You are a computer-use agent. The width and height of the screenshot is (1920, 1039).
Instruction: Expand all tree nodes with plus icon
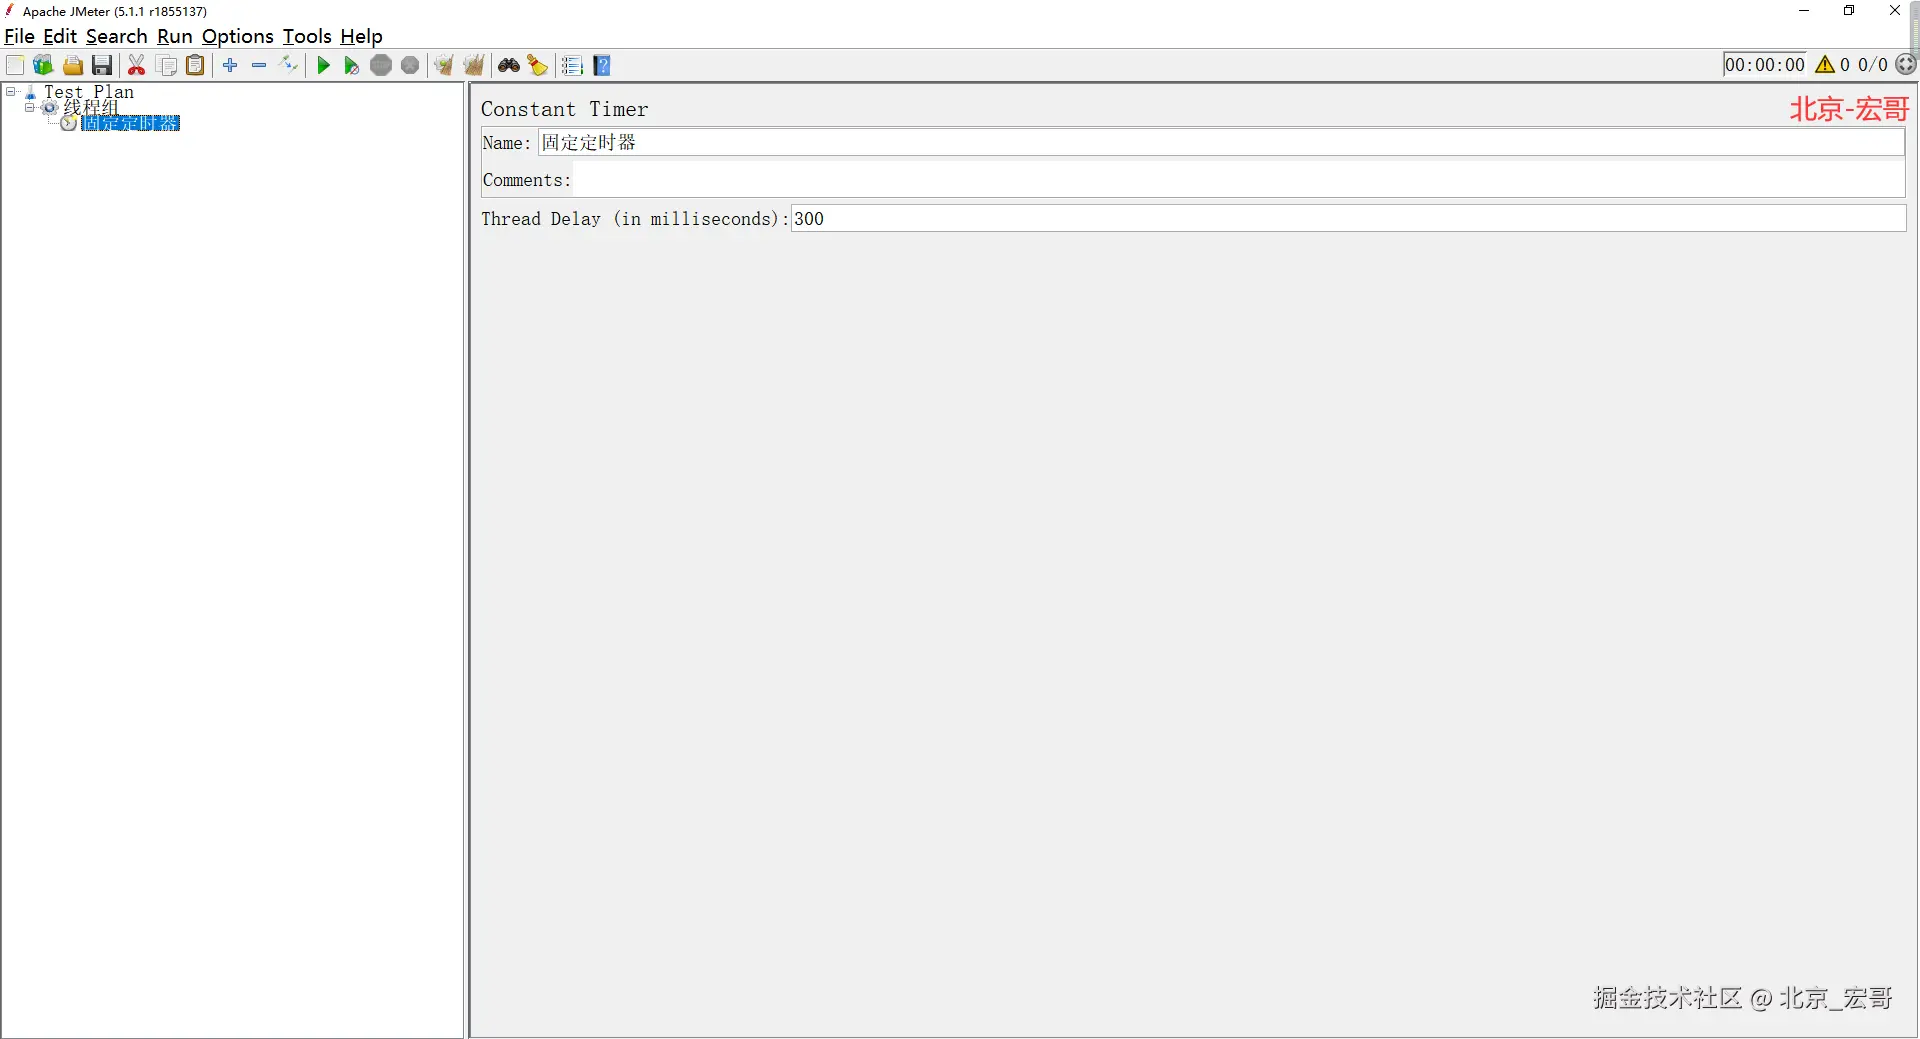click(x=230, y=66)
